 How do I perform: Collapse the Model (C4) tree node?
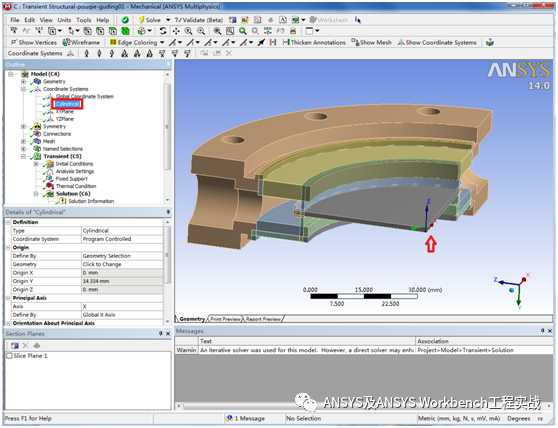point(11,74)
